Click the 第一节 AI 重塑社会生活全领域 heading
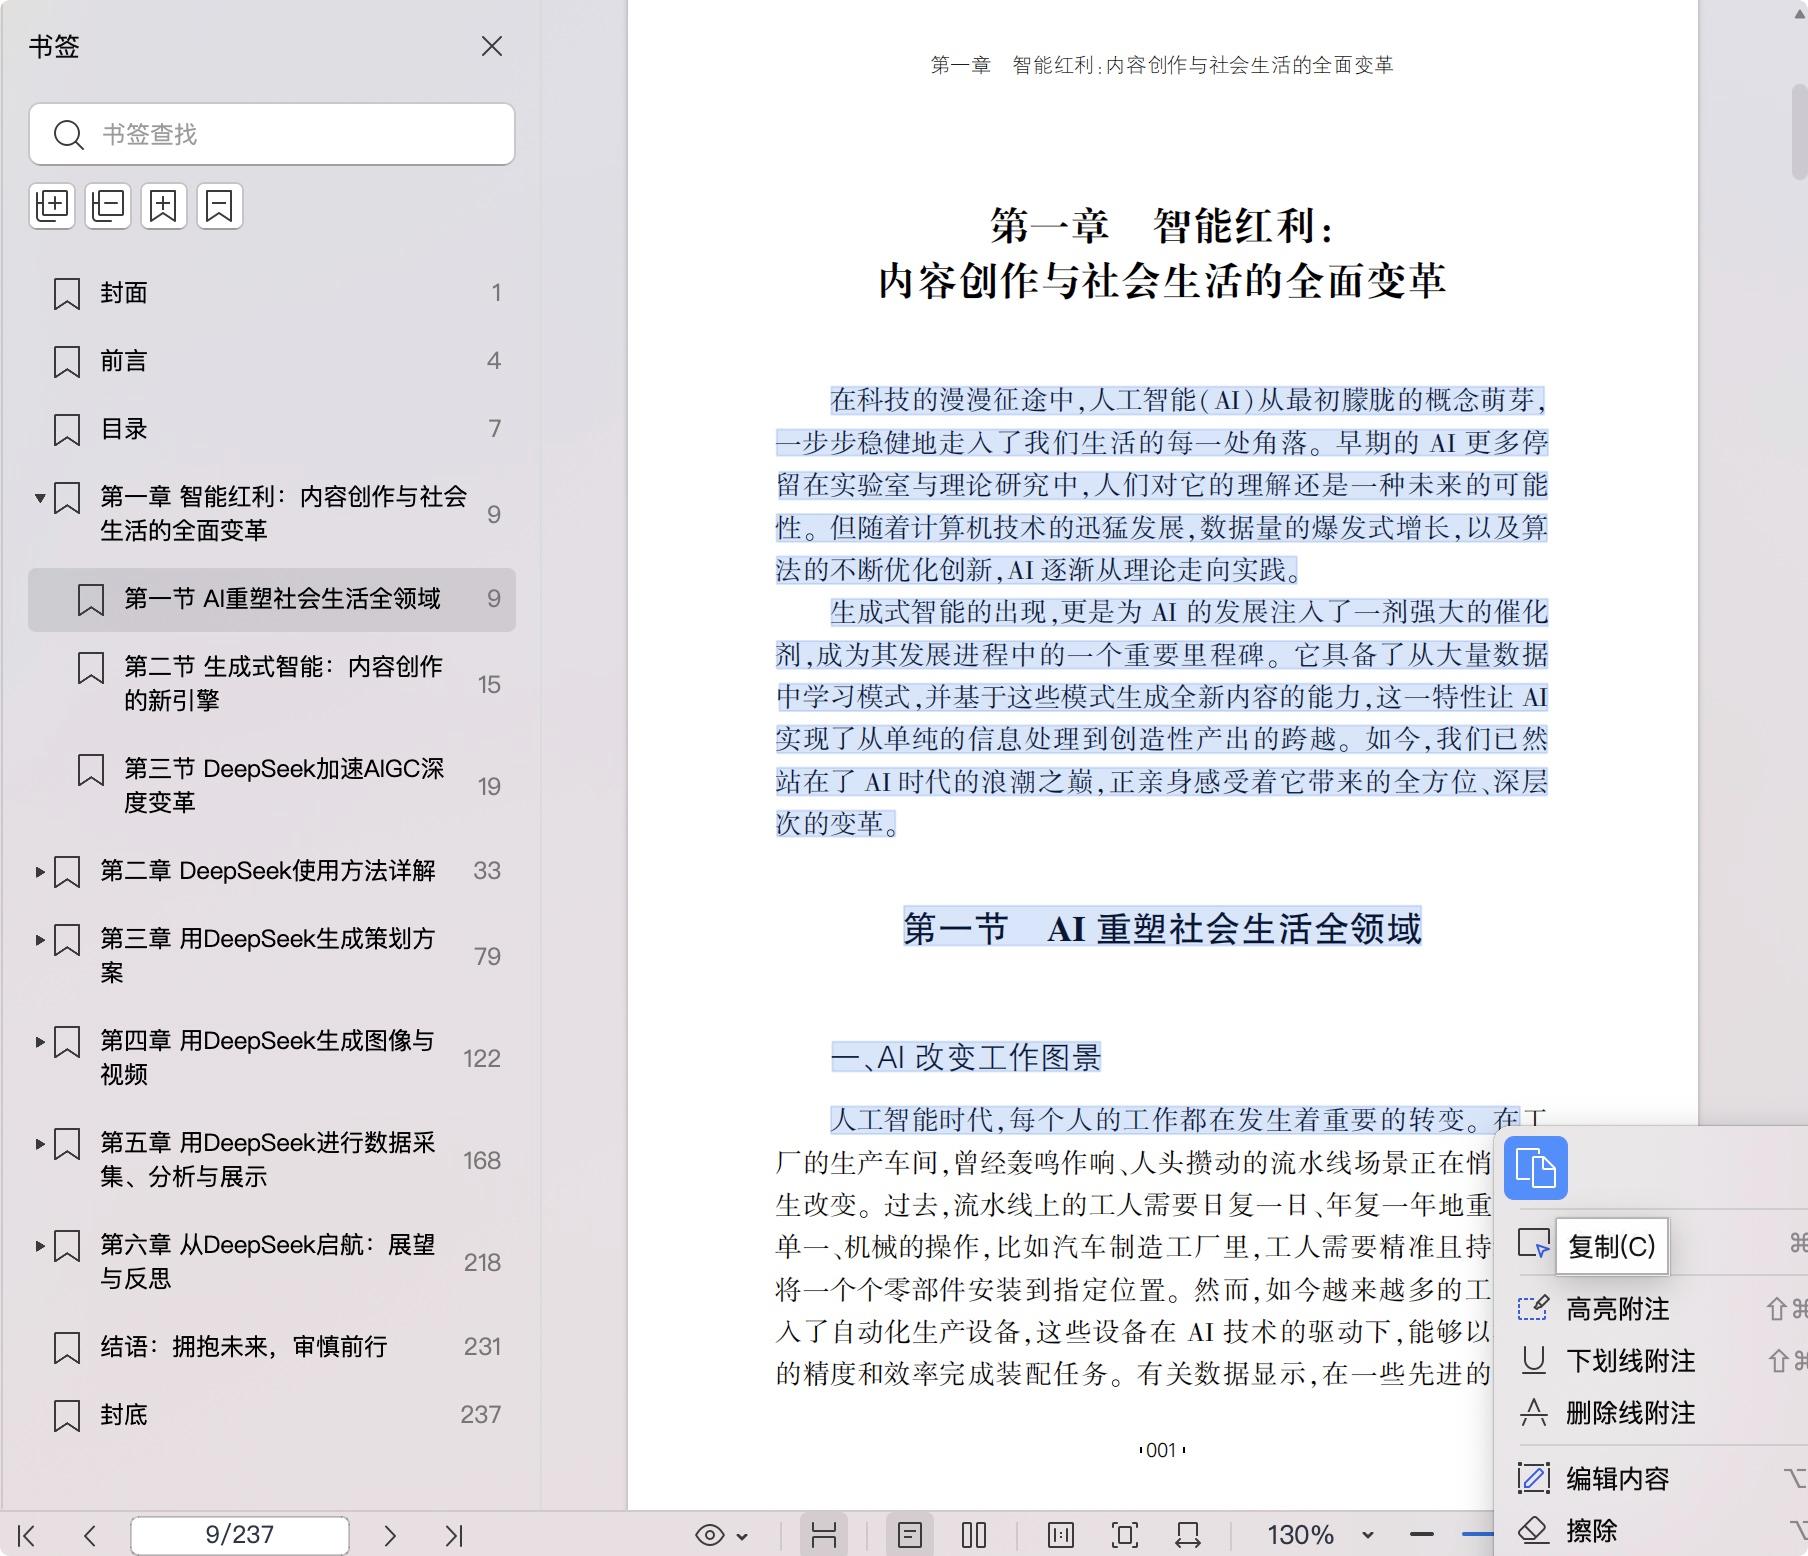1808x1556 pixels. point(1162,929)
